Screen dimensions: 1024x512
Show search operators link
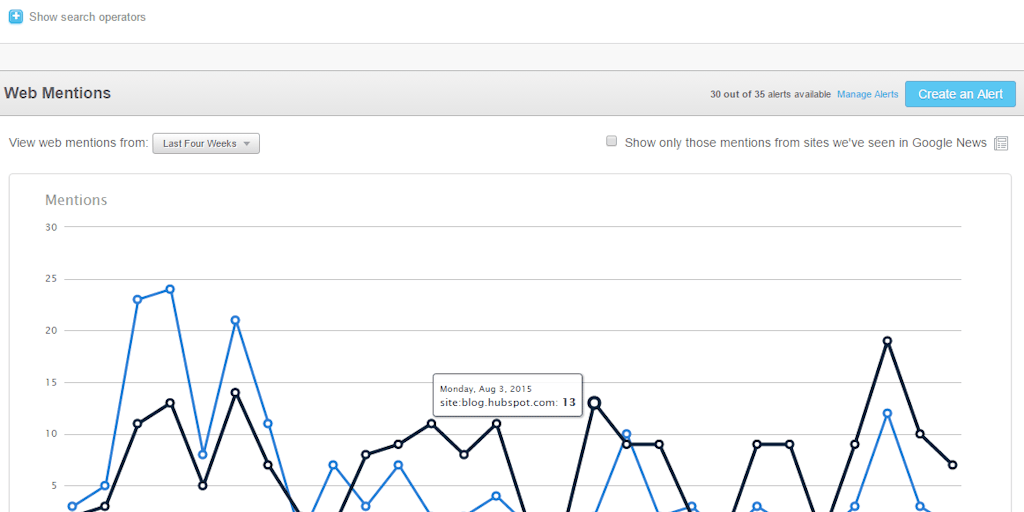pyautogui.click(x=88, y=17)
